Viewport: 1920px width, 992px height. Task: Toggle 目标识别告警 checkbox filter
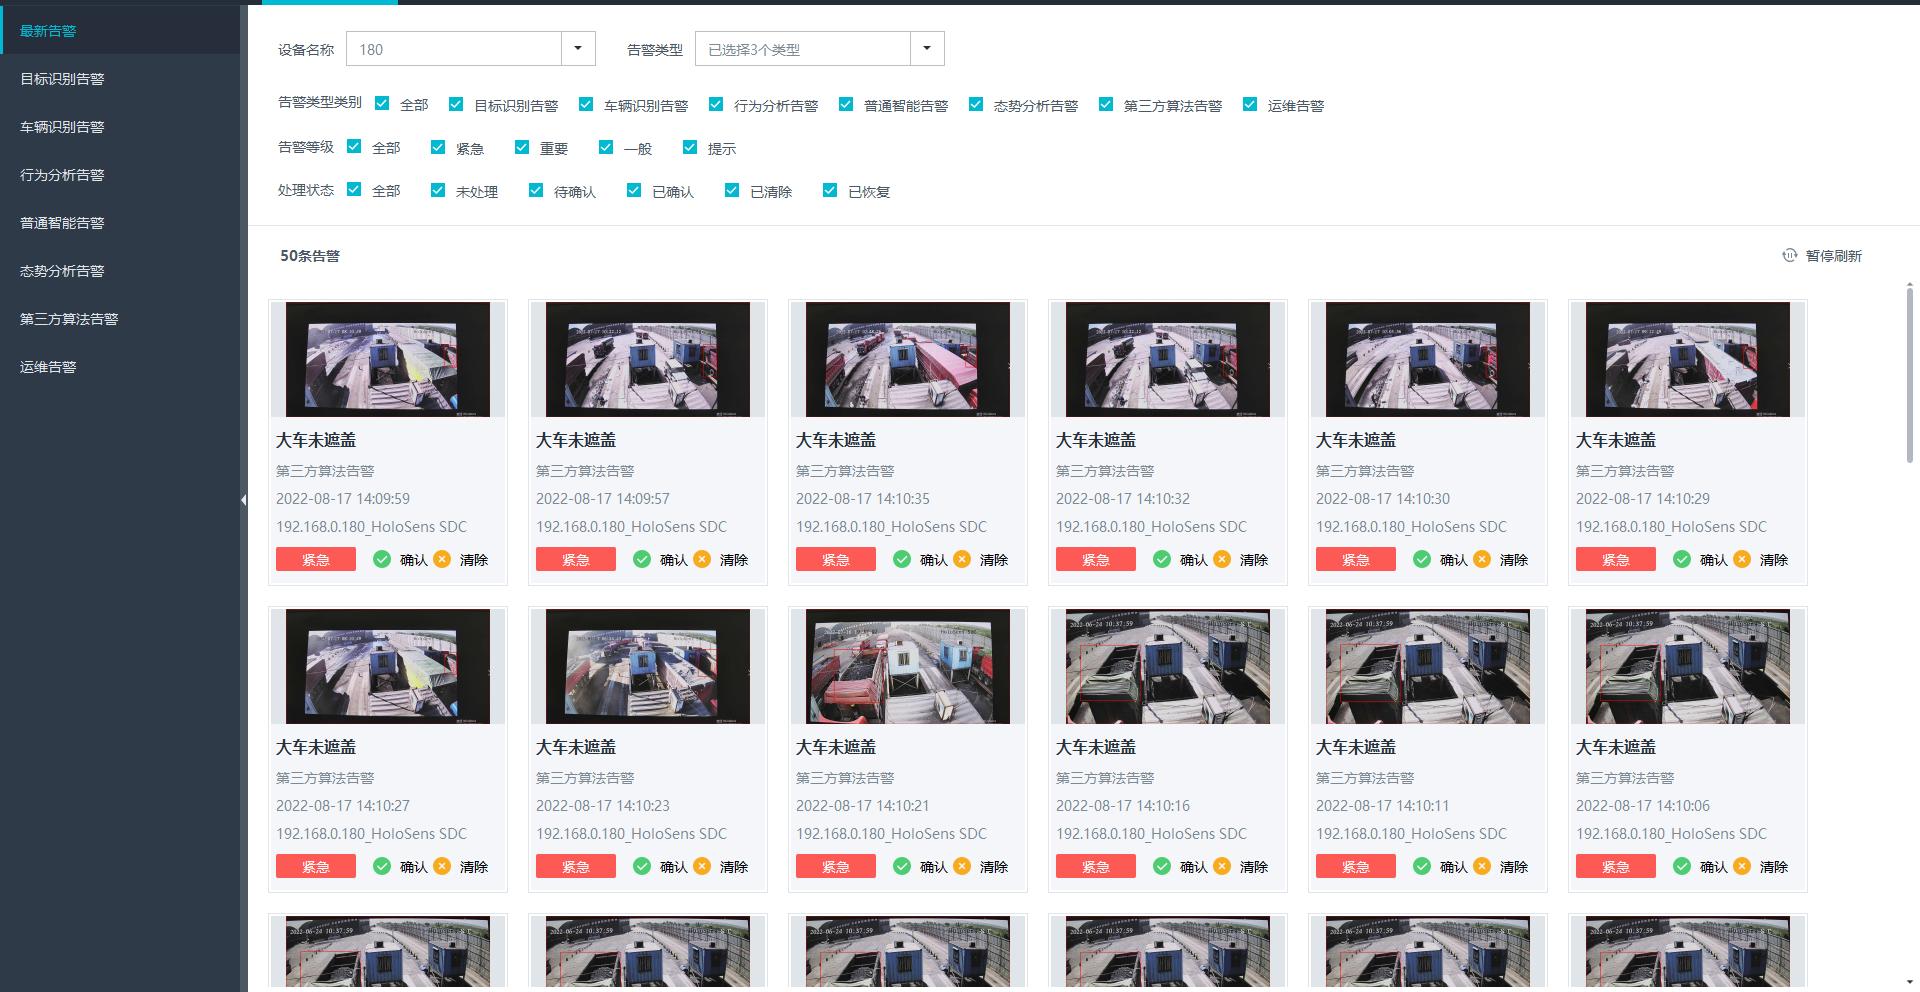point(456,104)
